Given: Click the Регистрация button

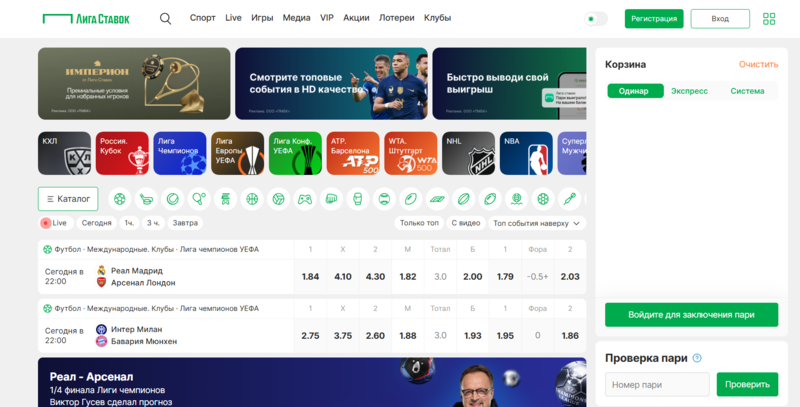Looking at the screenshot, I should [654, 19].
